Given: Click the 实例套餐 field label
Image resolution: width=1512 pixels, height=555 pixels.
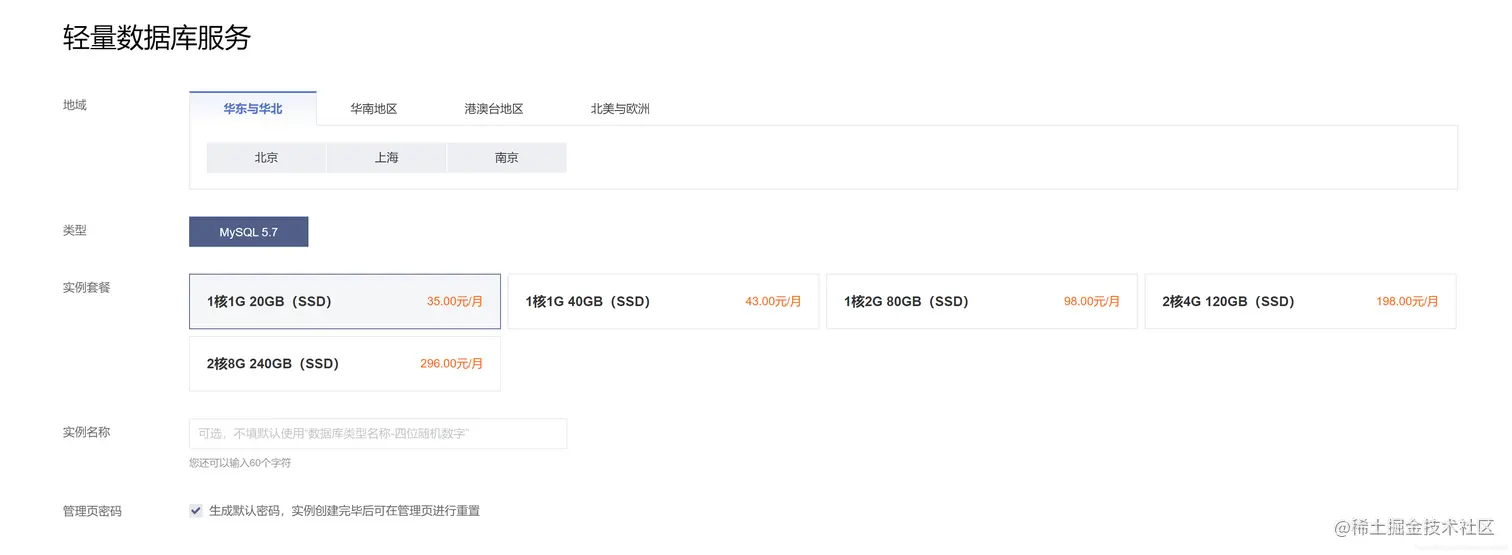Looking at the screenshot, I should coord(86,287).
